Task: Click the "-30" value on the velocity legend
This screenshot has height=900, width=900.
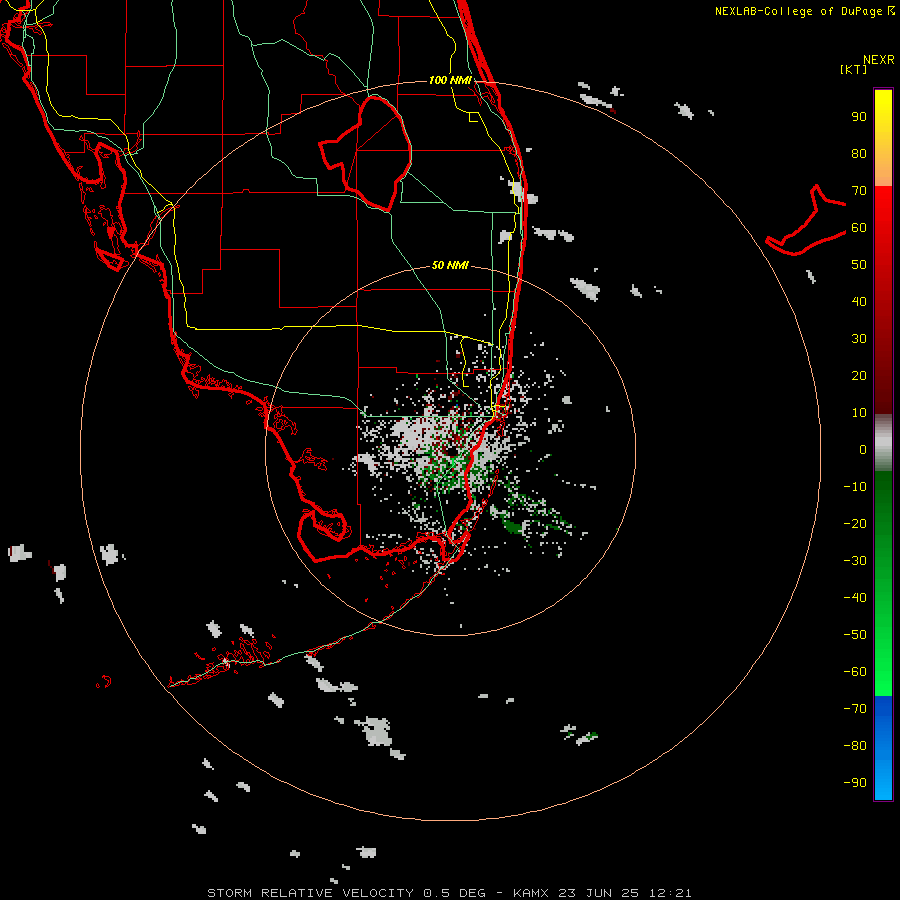Action: pyautogui.click(x=855, y=561)
